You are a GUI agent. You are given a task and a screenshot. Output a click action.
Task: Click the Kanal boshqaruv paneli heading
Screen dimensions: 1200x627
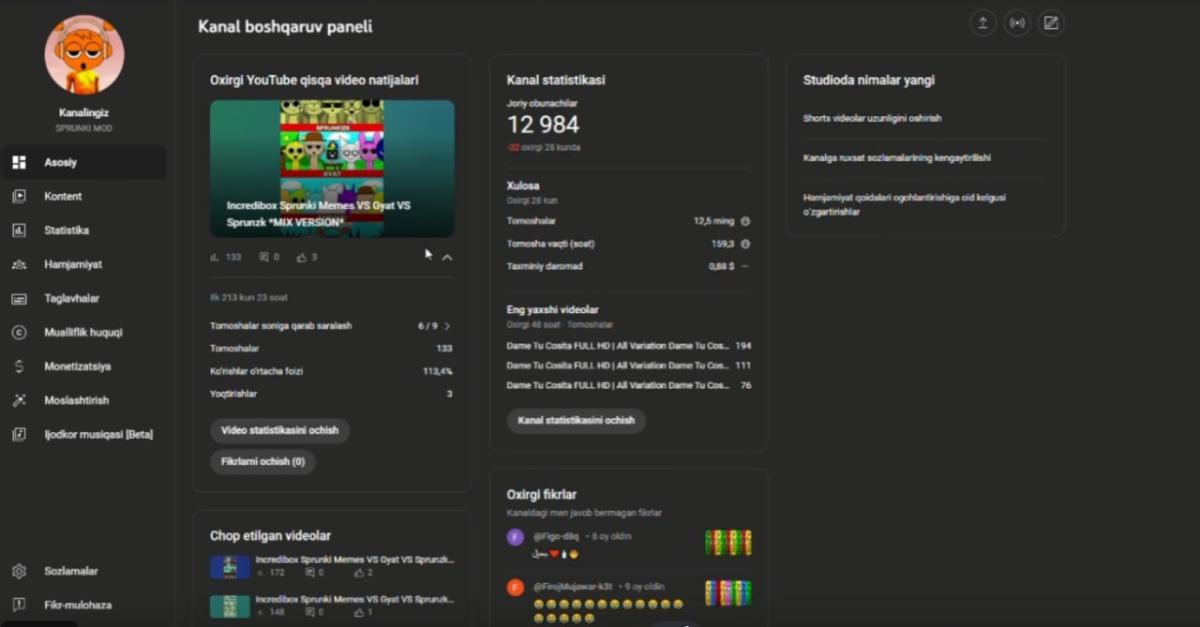point(285,27)
